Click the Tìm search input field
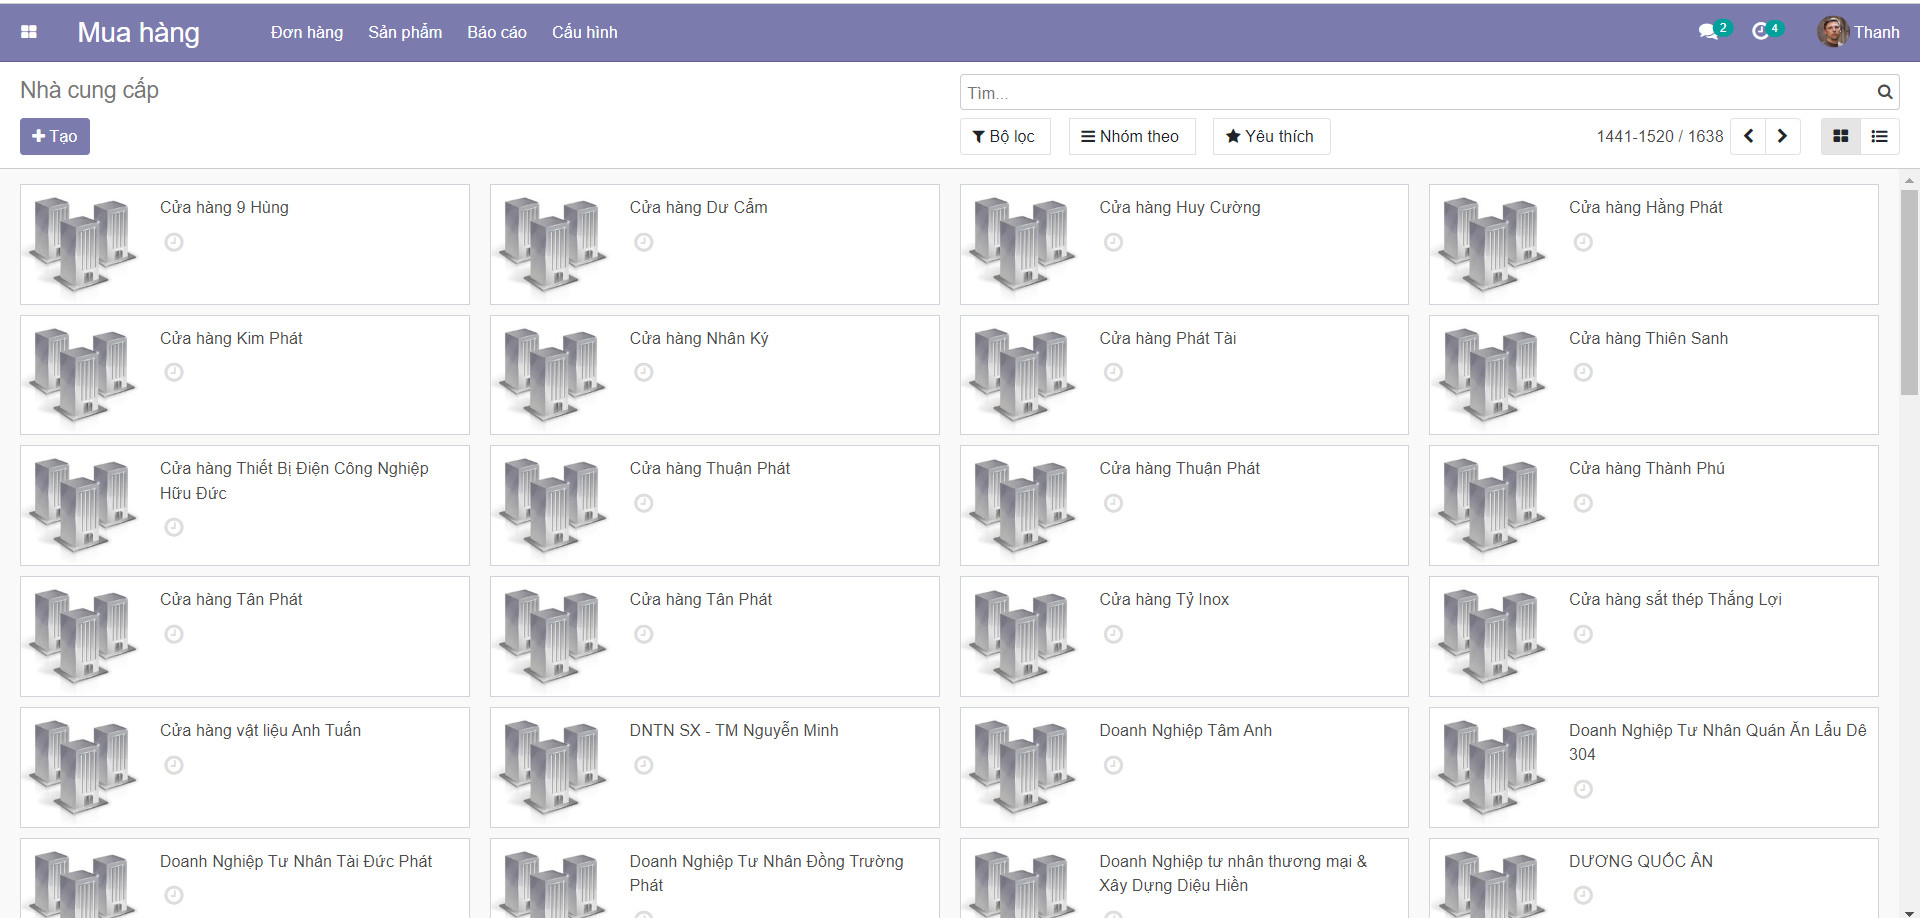The width and height of the screenshot is (1920, 918). point(1415,92)
